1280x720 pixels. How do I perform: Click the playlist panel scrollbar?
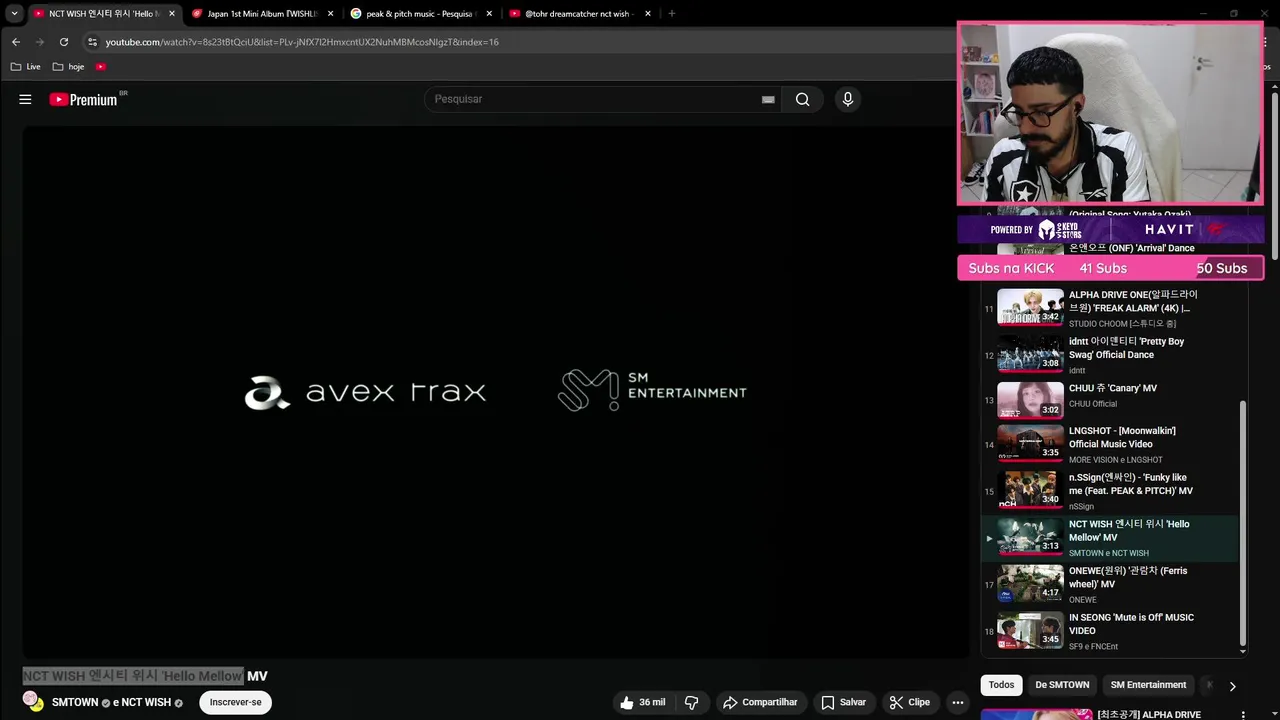click(x=1243, y=523)
